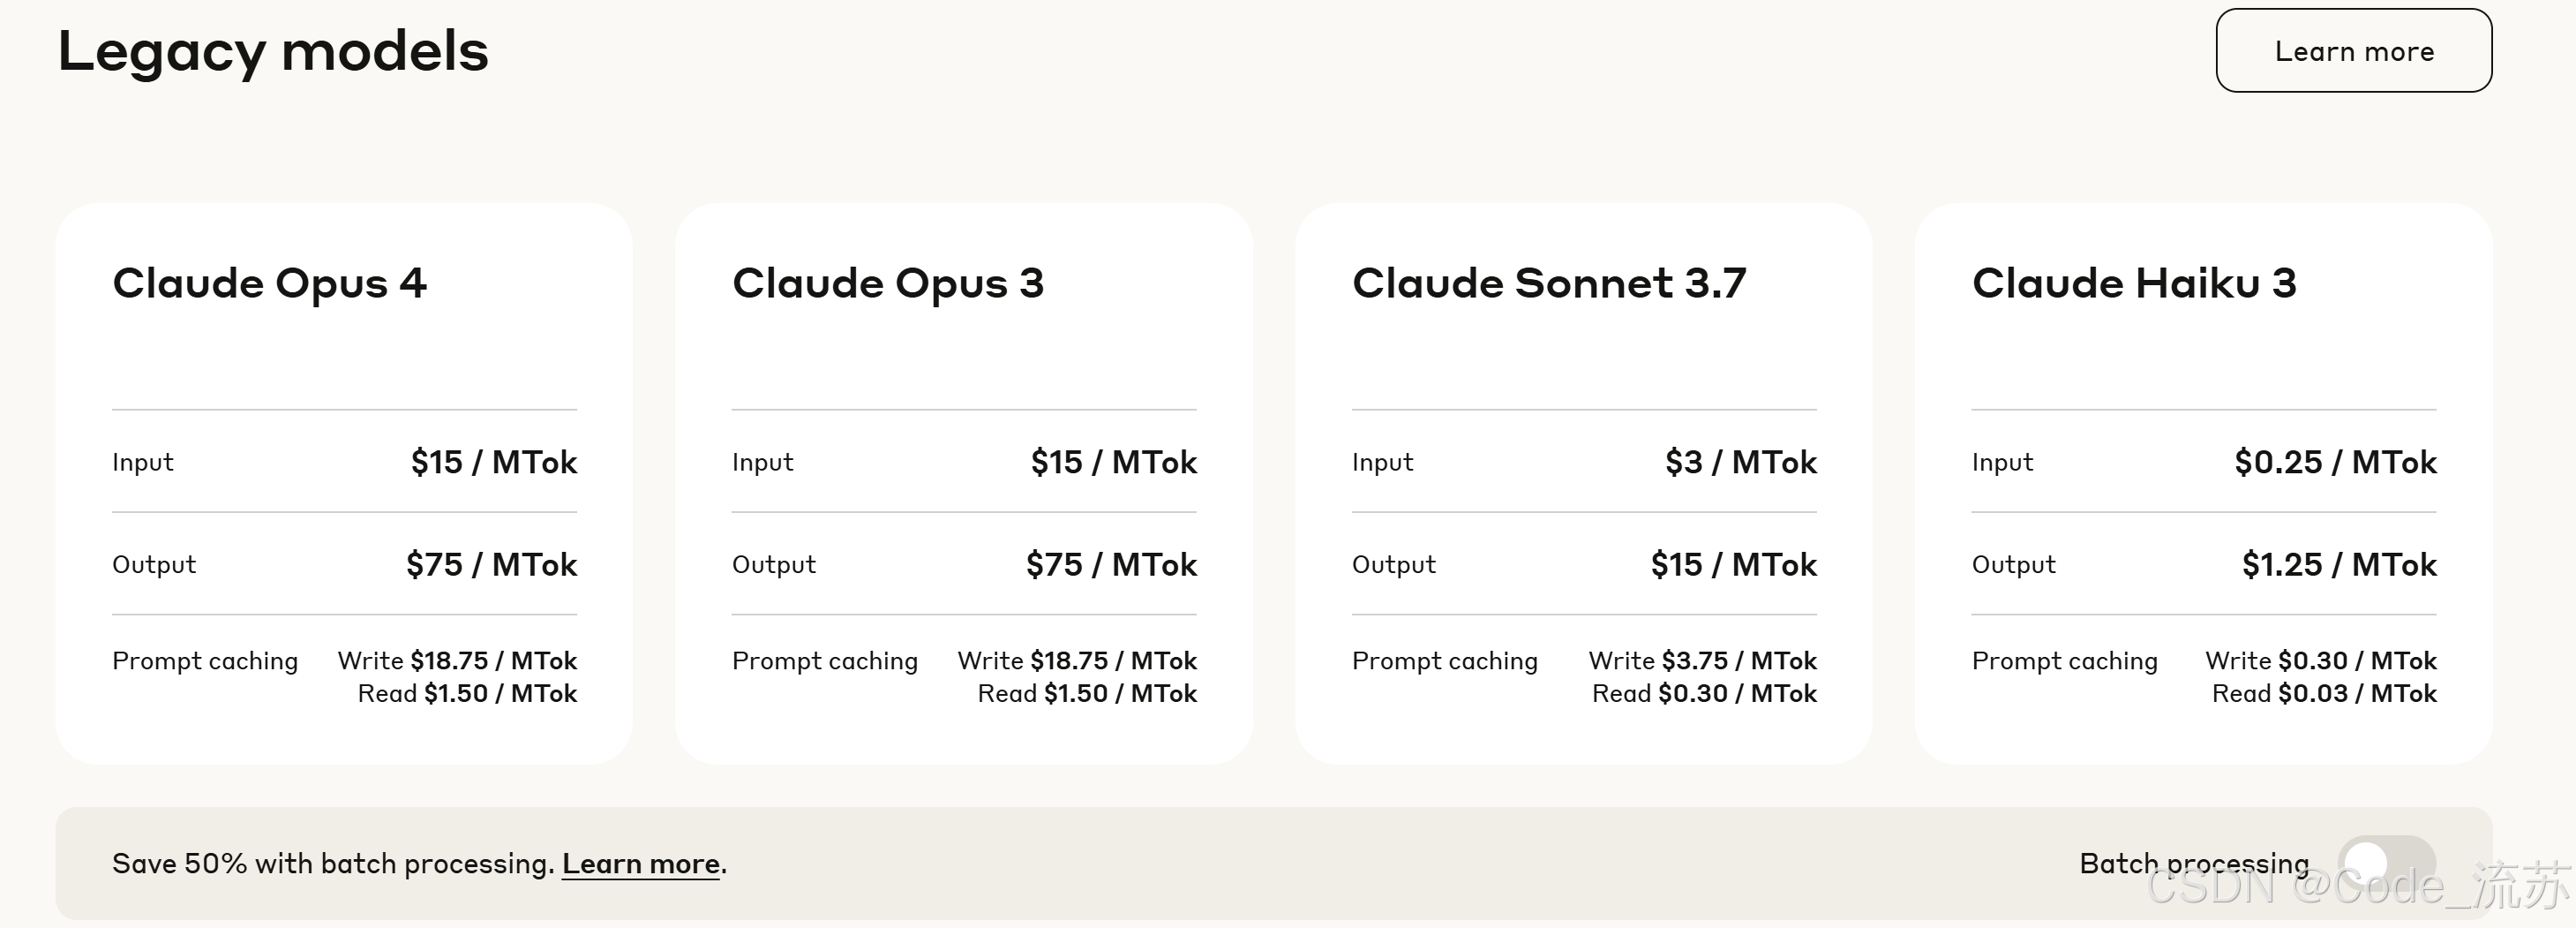Click Claude Opus 3 Prompt caching label
This screenshot has width=2576, height=928.
pyautogui.click(x=825, y=661)
